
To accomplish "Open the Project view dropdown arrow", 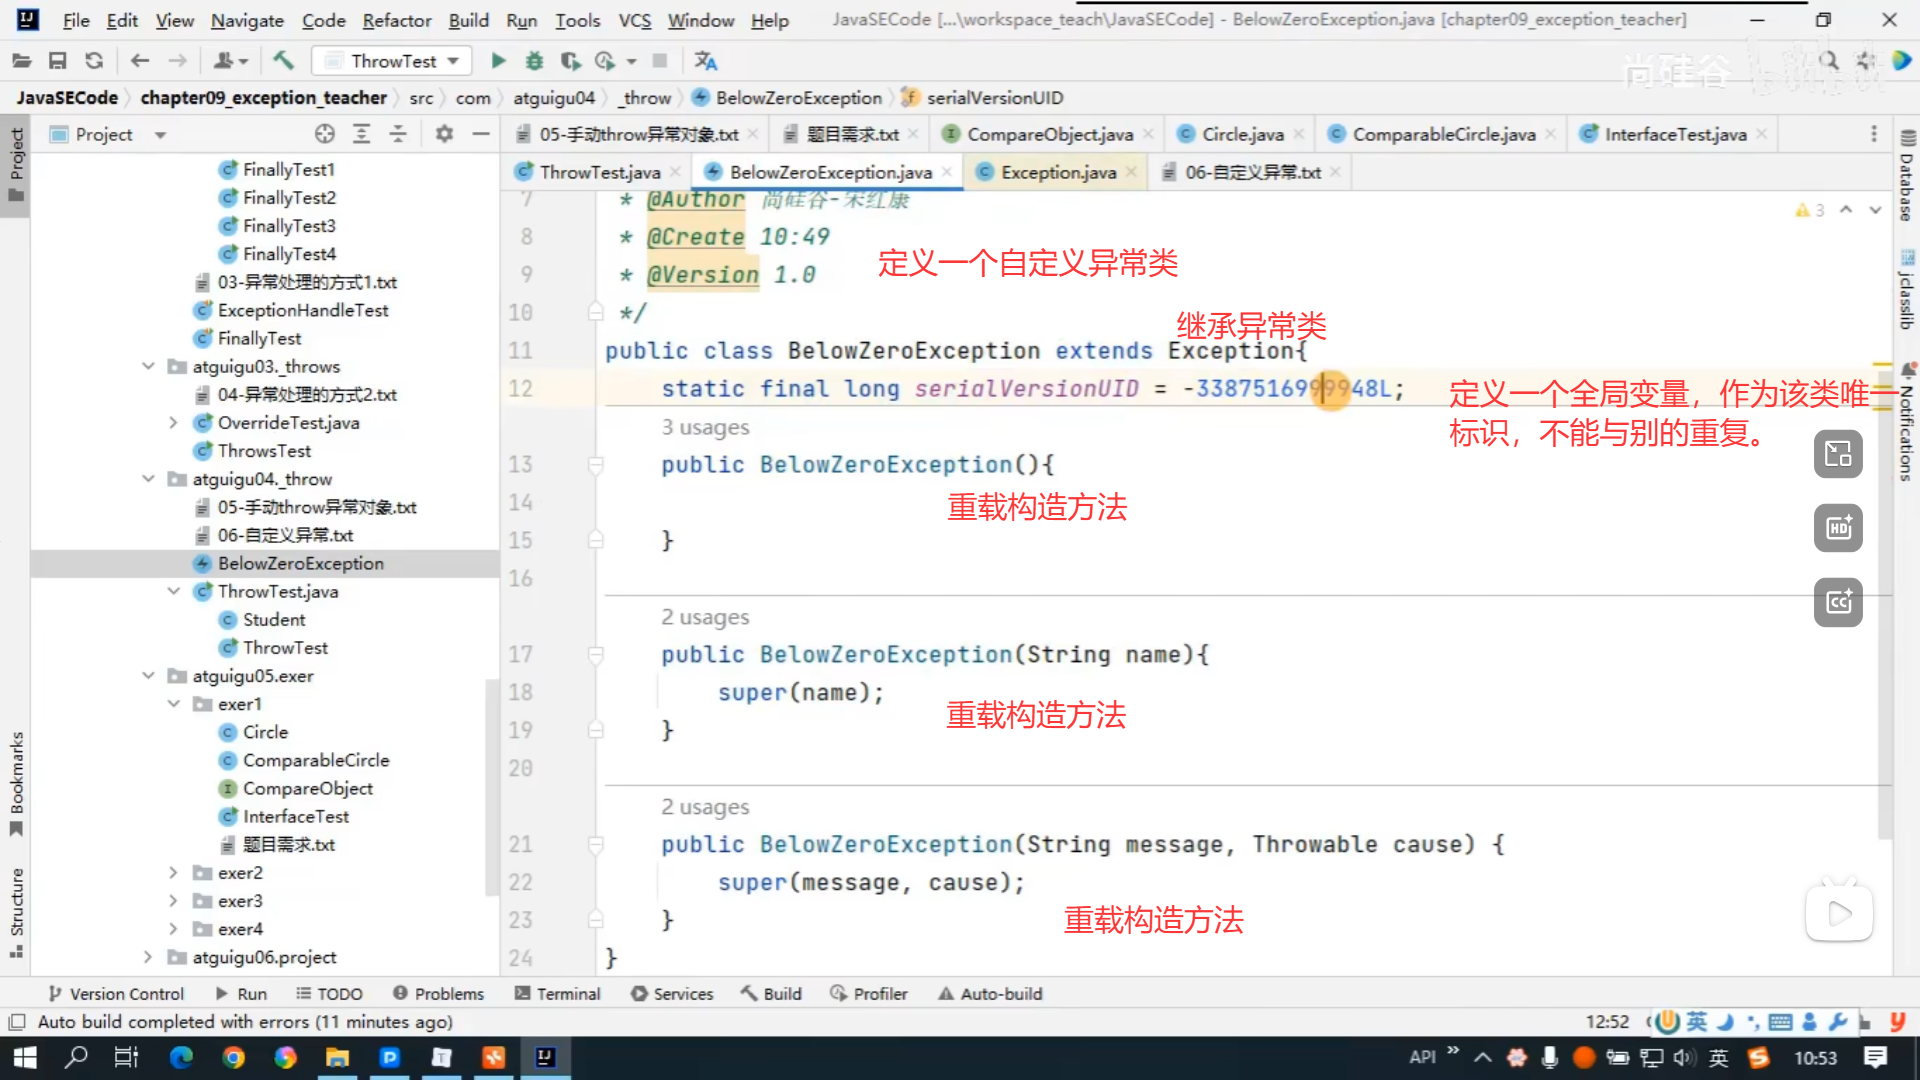I will coord(160,134).
